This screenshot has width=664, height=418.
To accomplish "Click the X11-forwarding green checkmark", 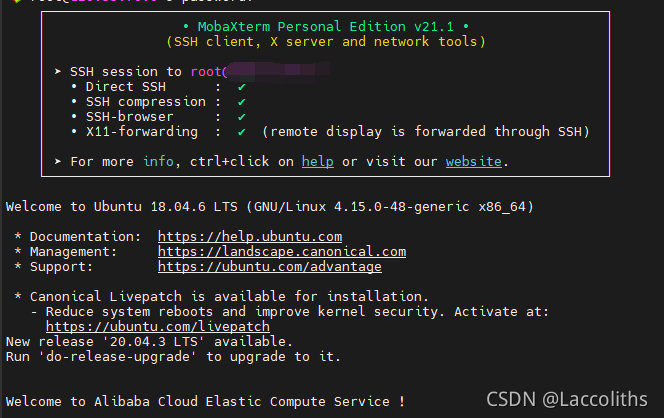I will click(x=241, y=132).
